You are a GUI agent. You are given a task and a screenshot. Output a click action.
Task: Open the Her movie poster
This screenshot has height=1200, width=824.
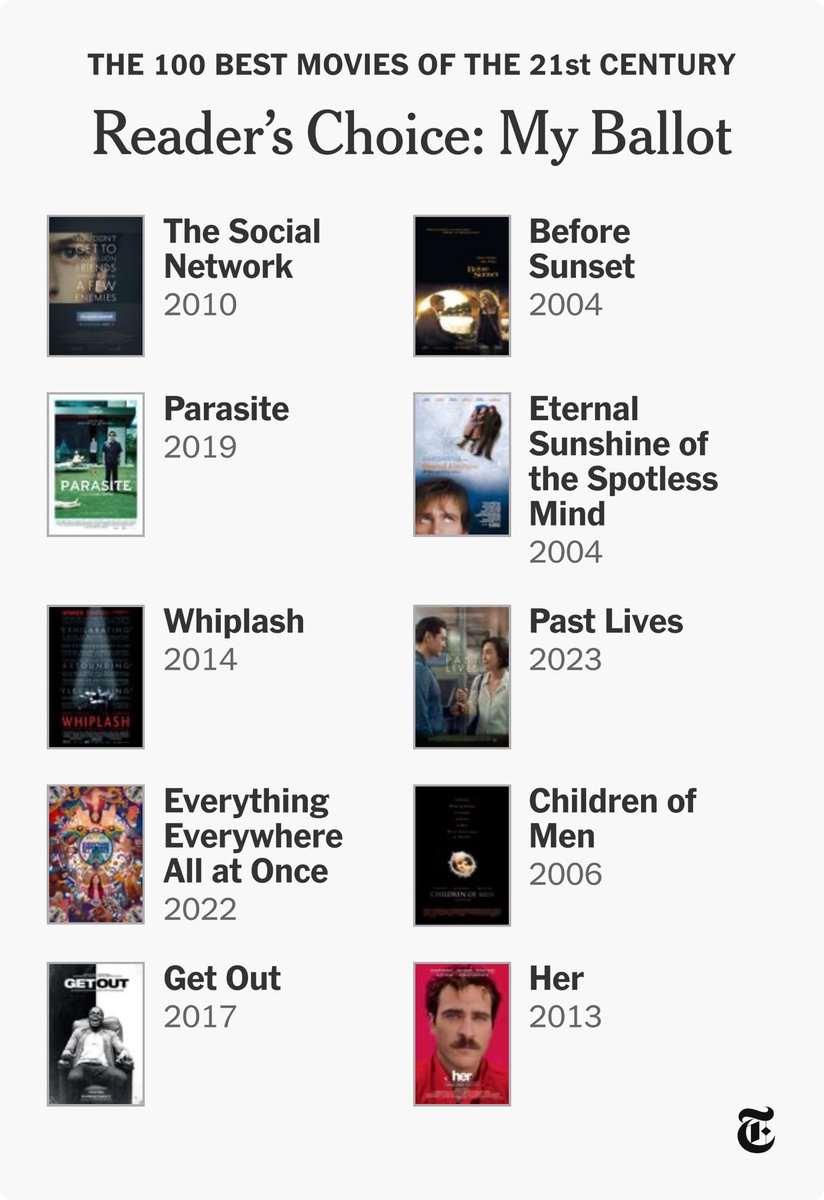(x=462, y=1034)
